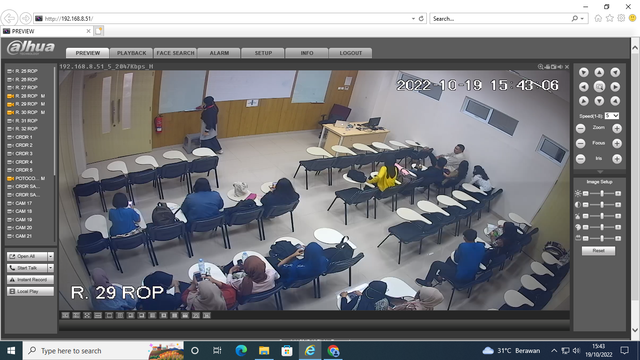Screen dimensions: 640x360
Task: Move camera diagonally up-left with PTZ arrow
Action: pyautogui.click(x=584, y=72)
